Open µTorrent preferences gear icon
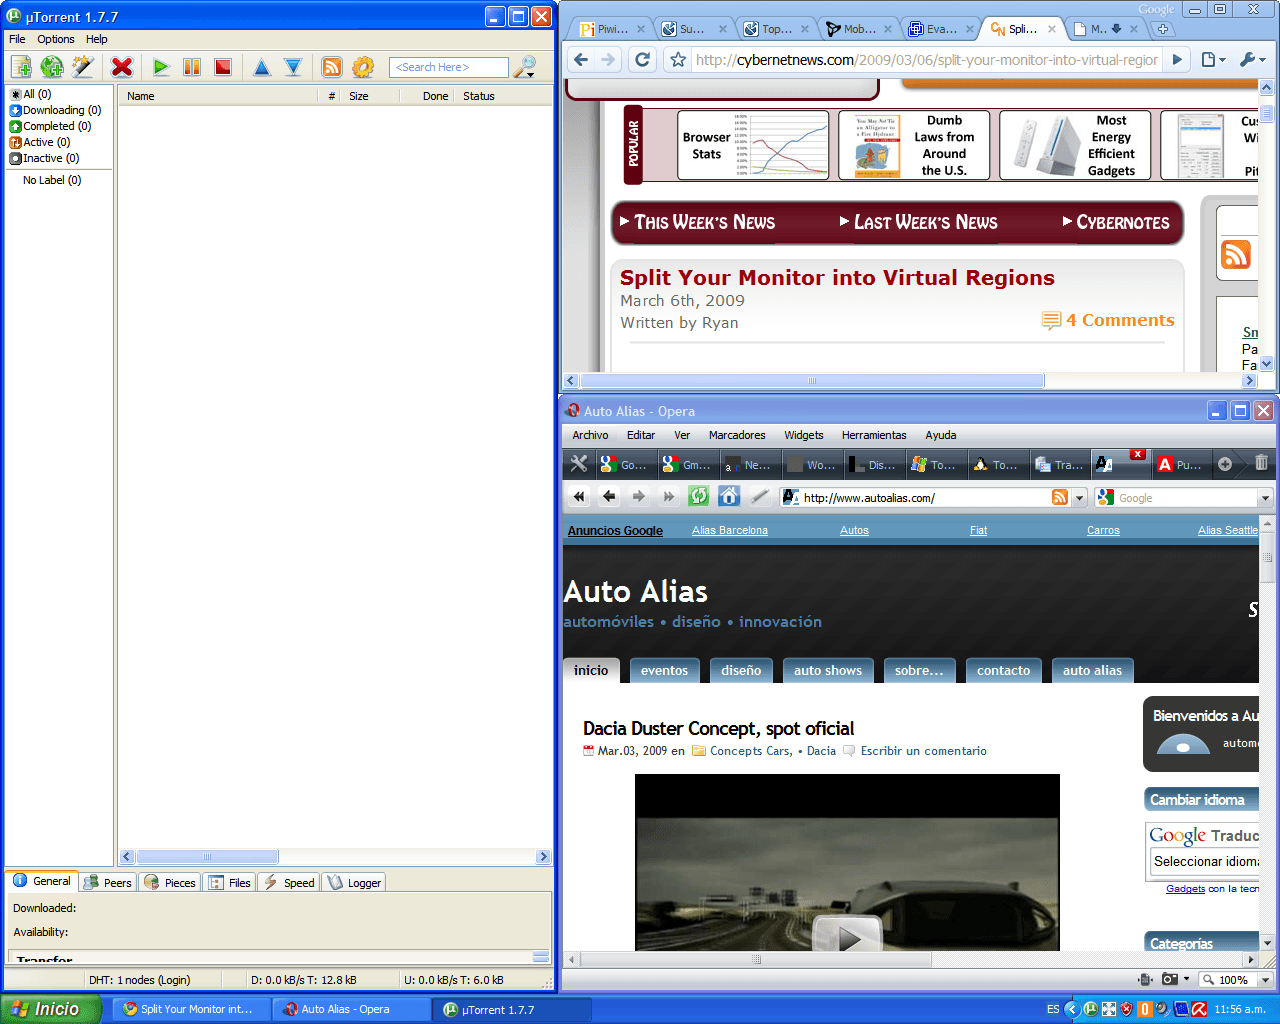This screenshot has width=1280, height=1024. [x=363, y=67]
